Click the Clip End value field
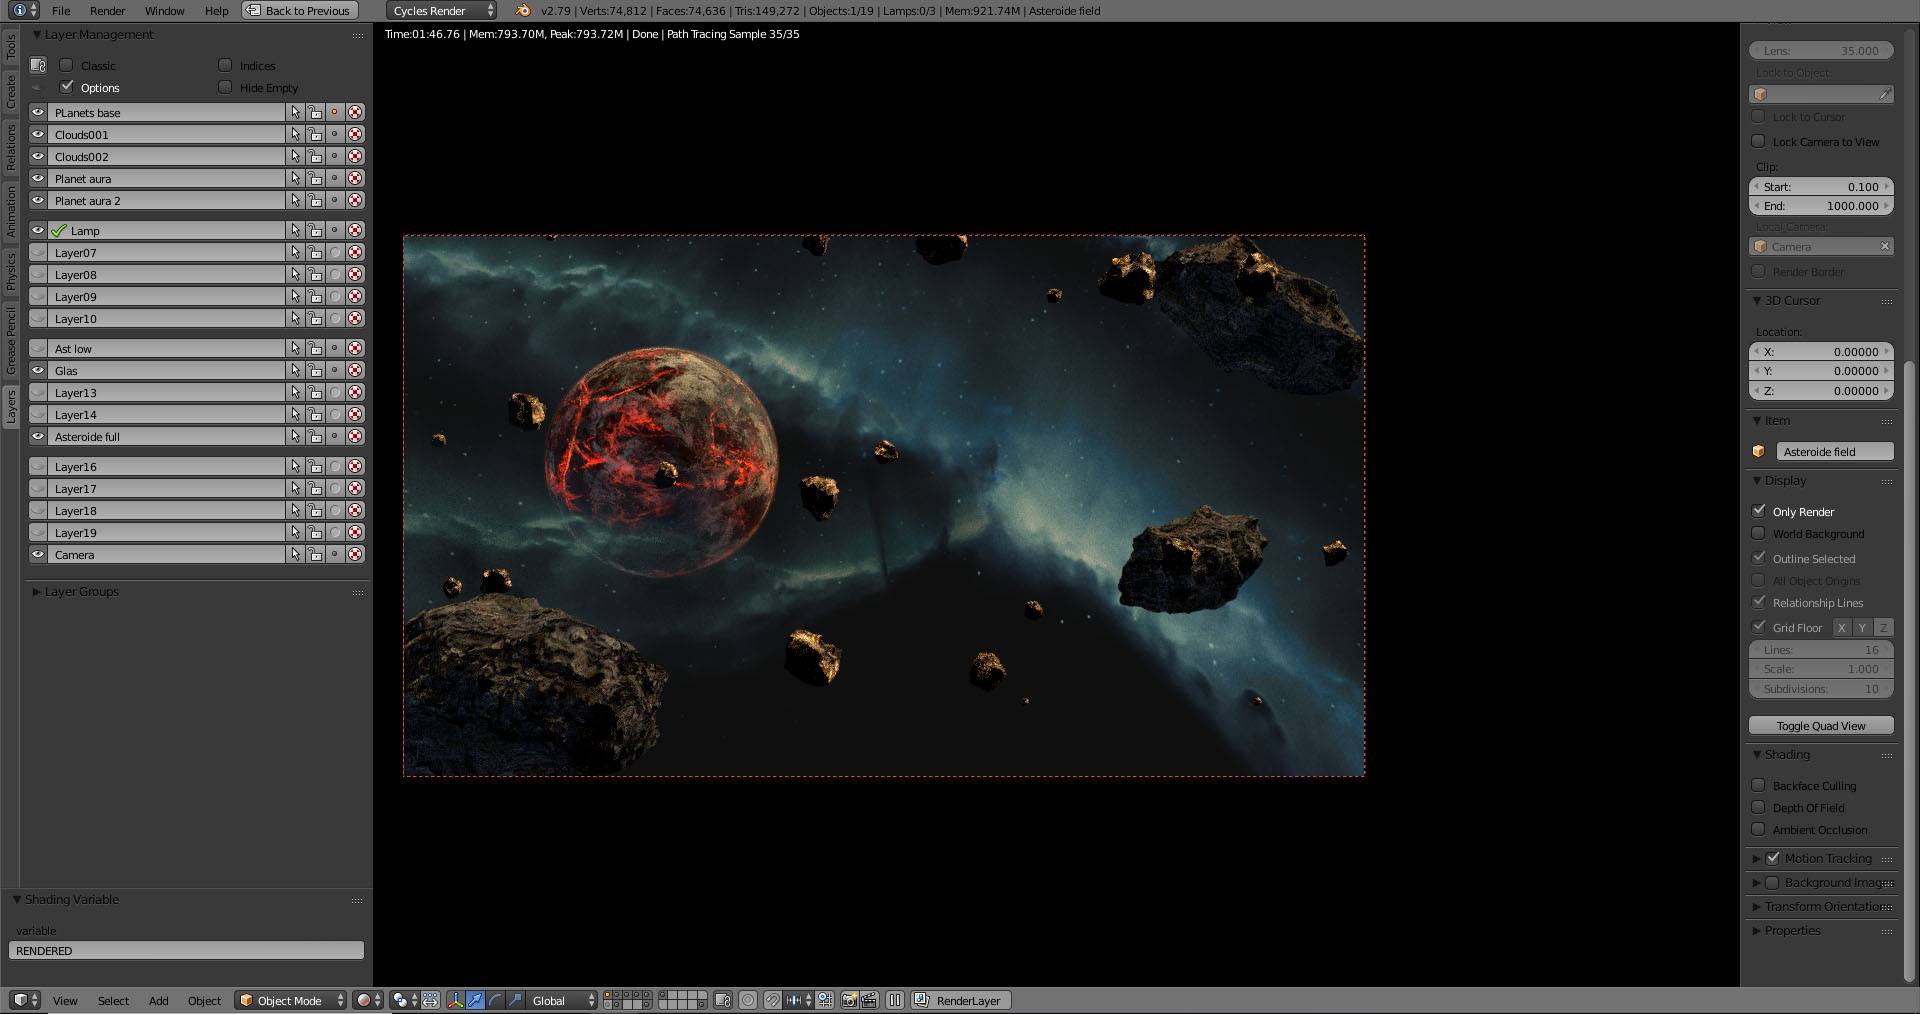 coord(1820,206)
